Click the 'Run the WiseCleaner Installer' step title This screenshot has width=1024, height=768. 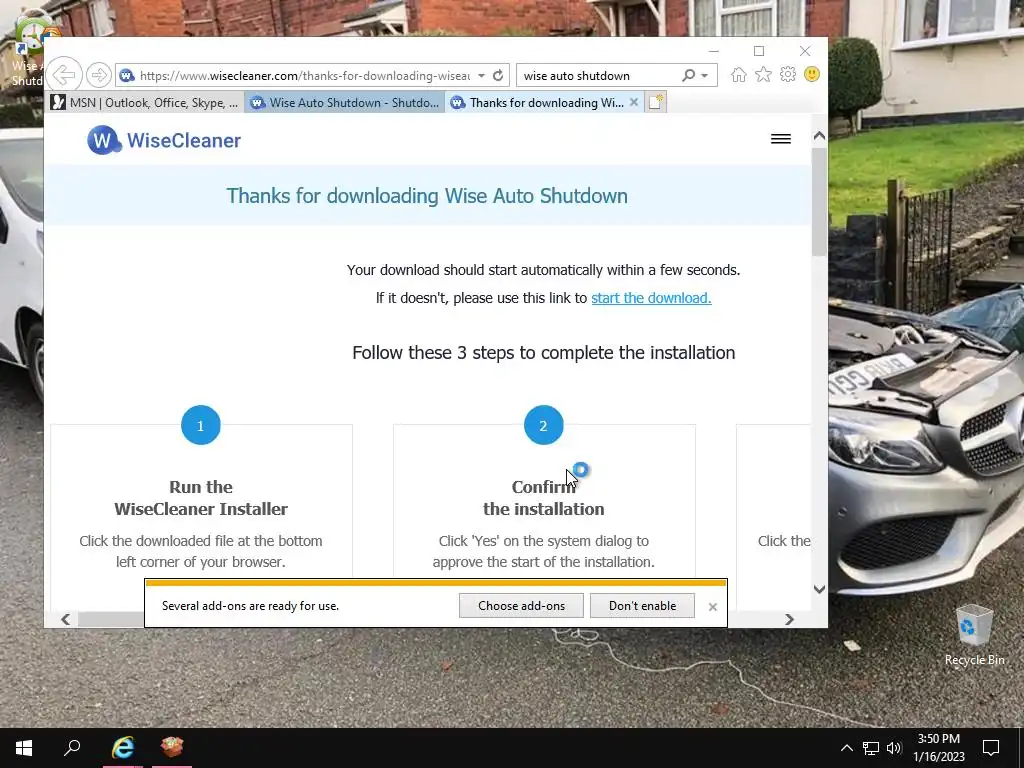tap(200, 498)
